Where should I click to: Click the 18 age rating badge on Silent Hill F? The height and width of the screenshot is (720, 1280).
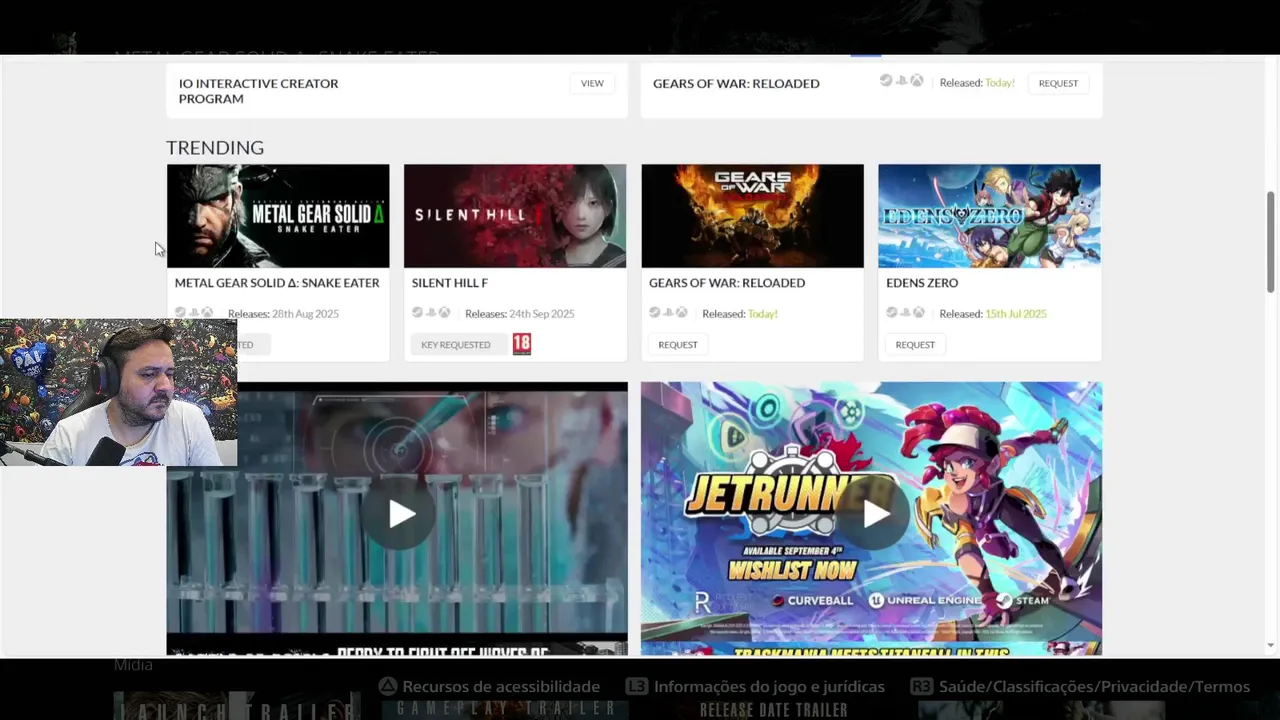(x=521, y=344)
